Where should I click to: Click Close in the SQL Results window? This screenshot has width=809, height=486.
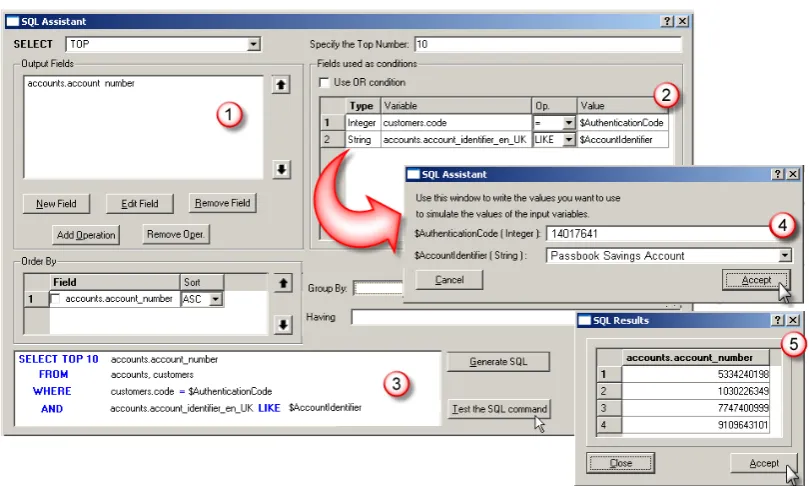[621, 463]
